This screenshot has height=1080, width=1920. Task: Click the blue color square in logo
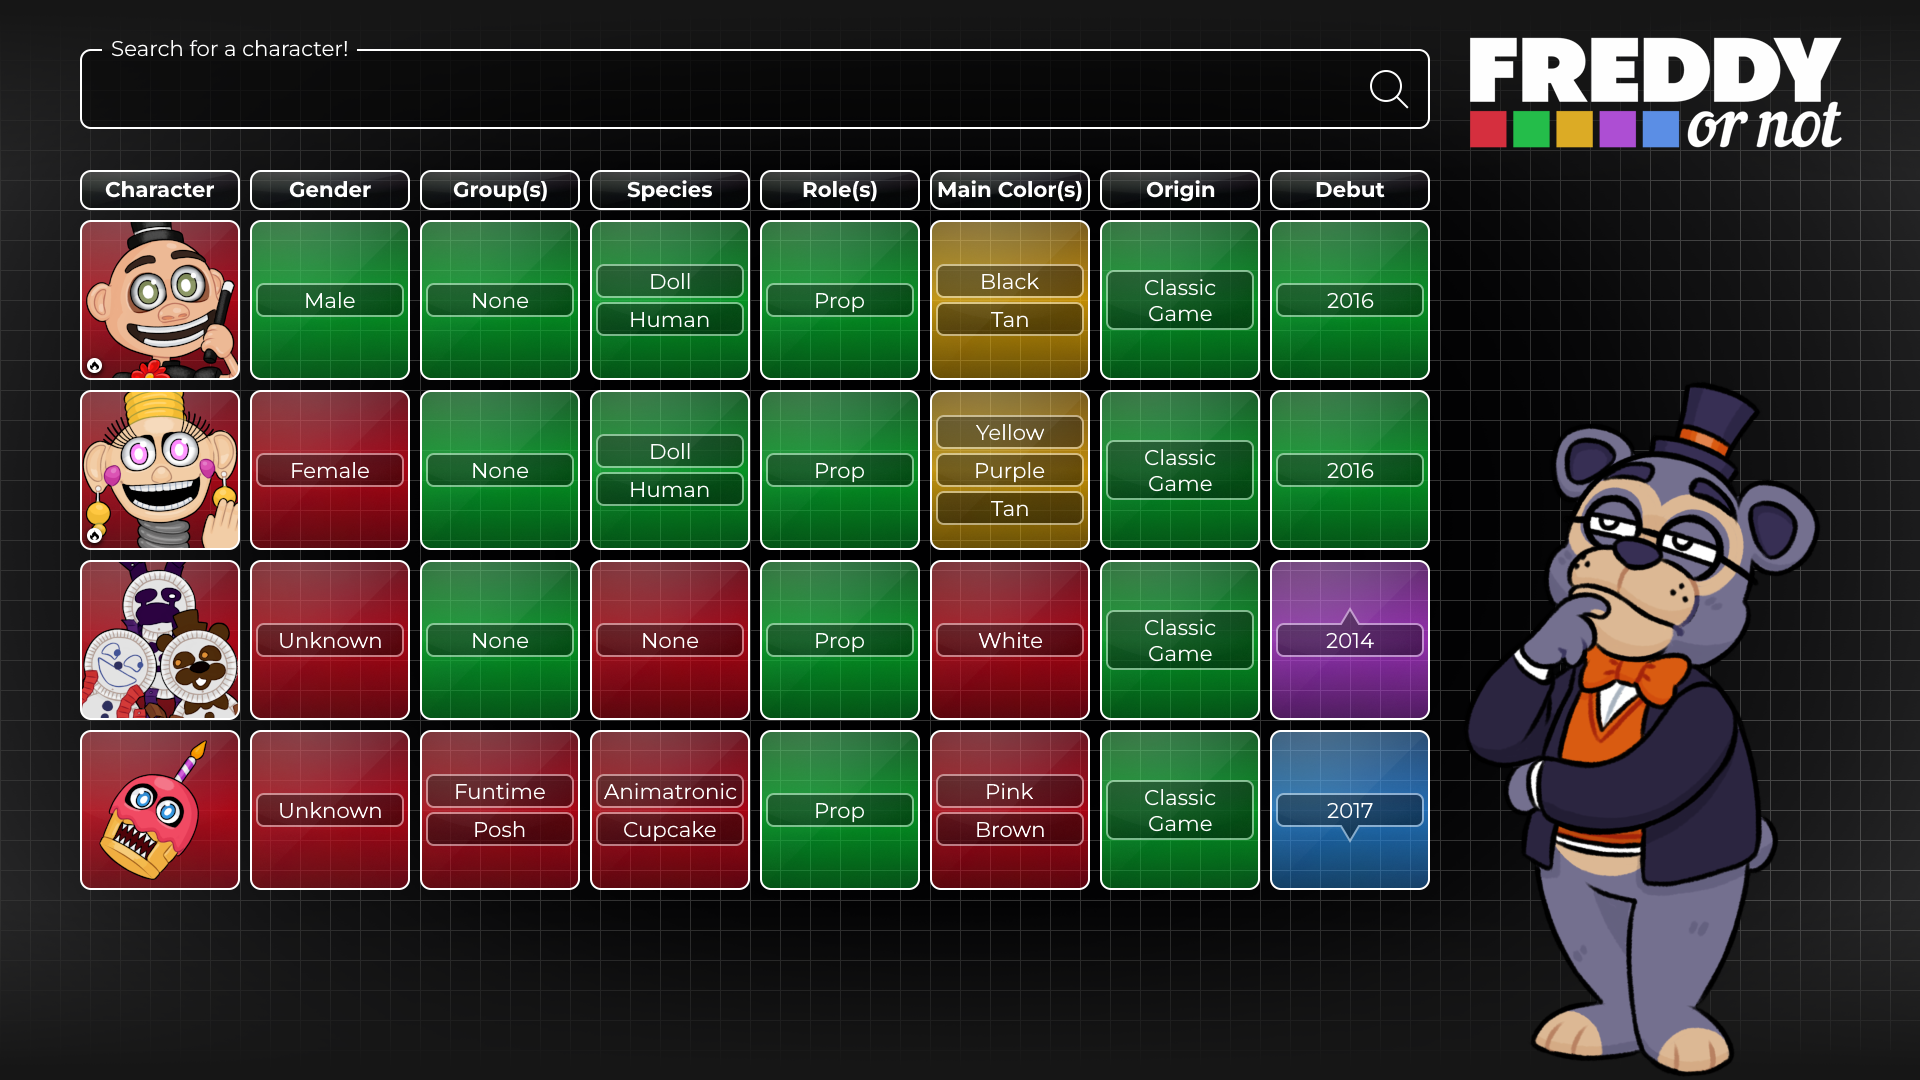[1661, 129]
